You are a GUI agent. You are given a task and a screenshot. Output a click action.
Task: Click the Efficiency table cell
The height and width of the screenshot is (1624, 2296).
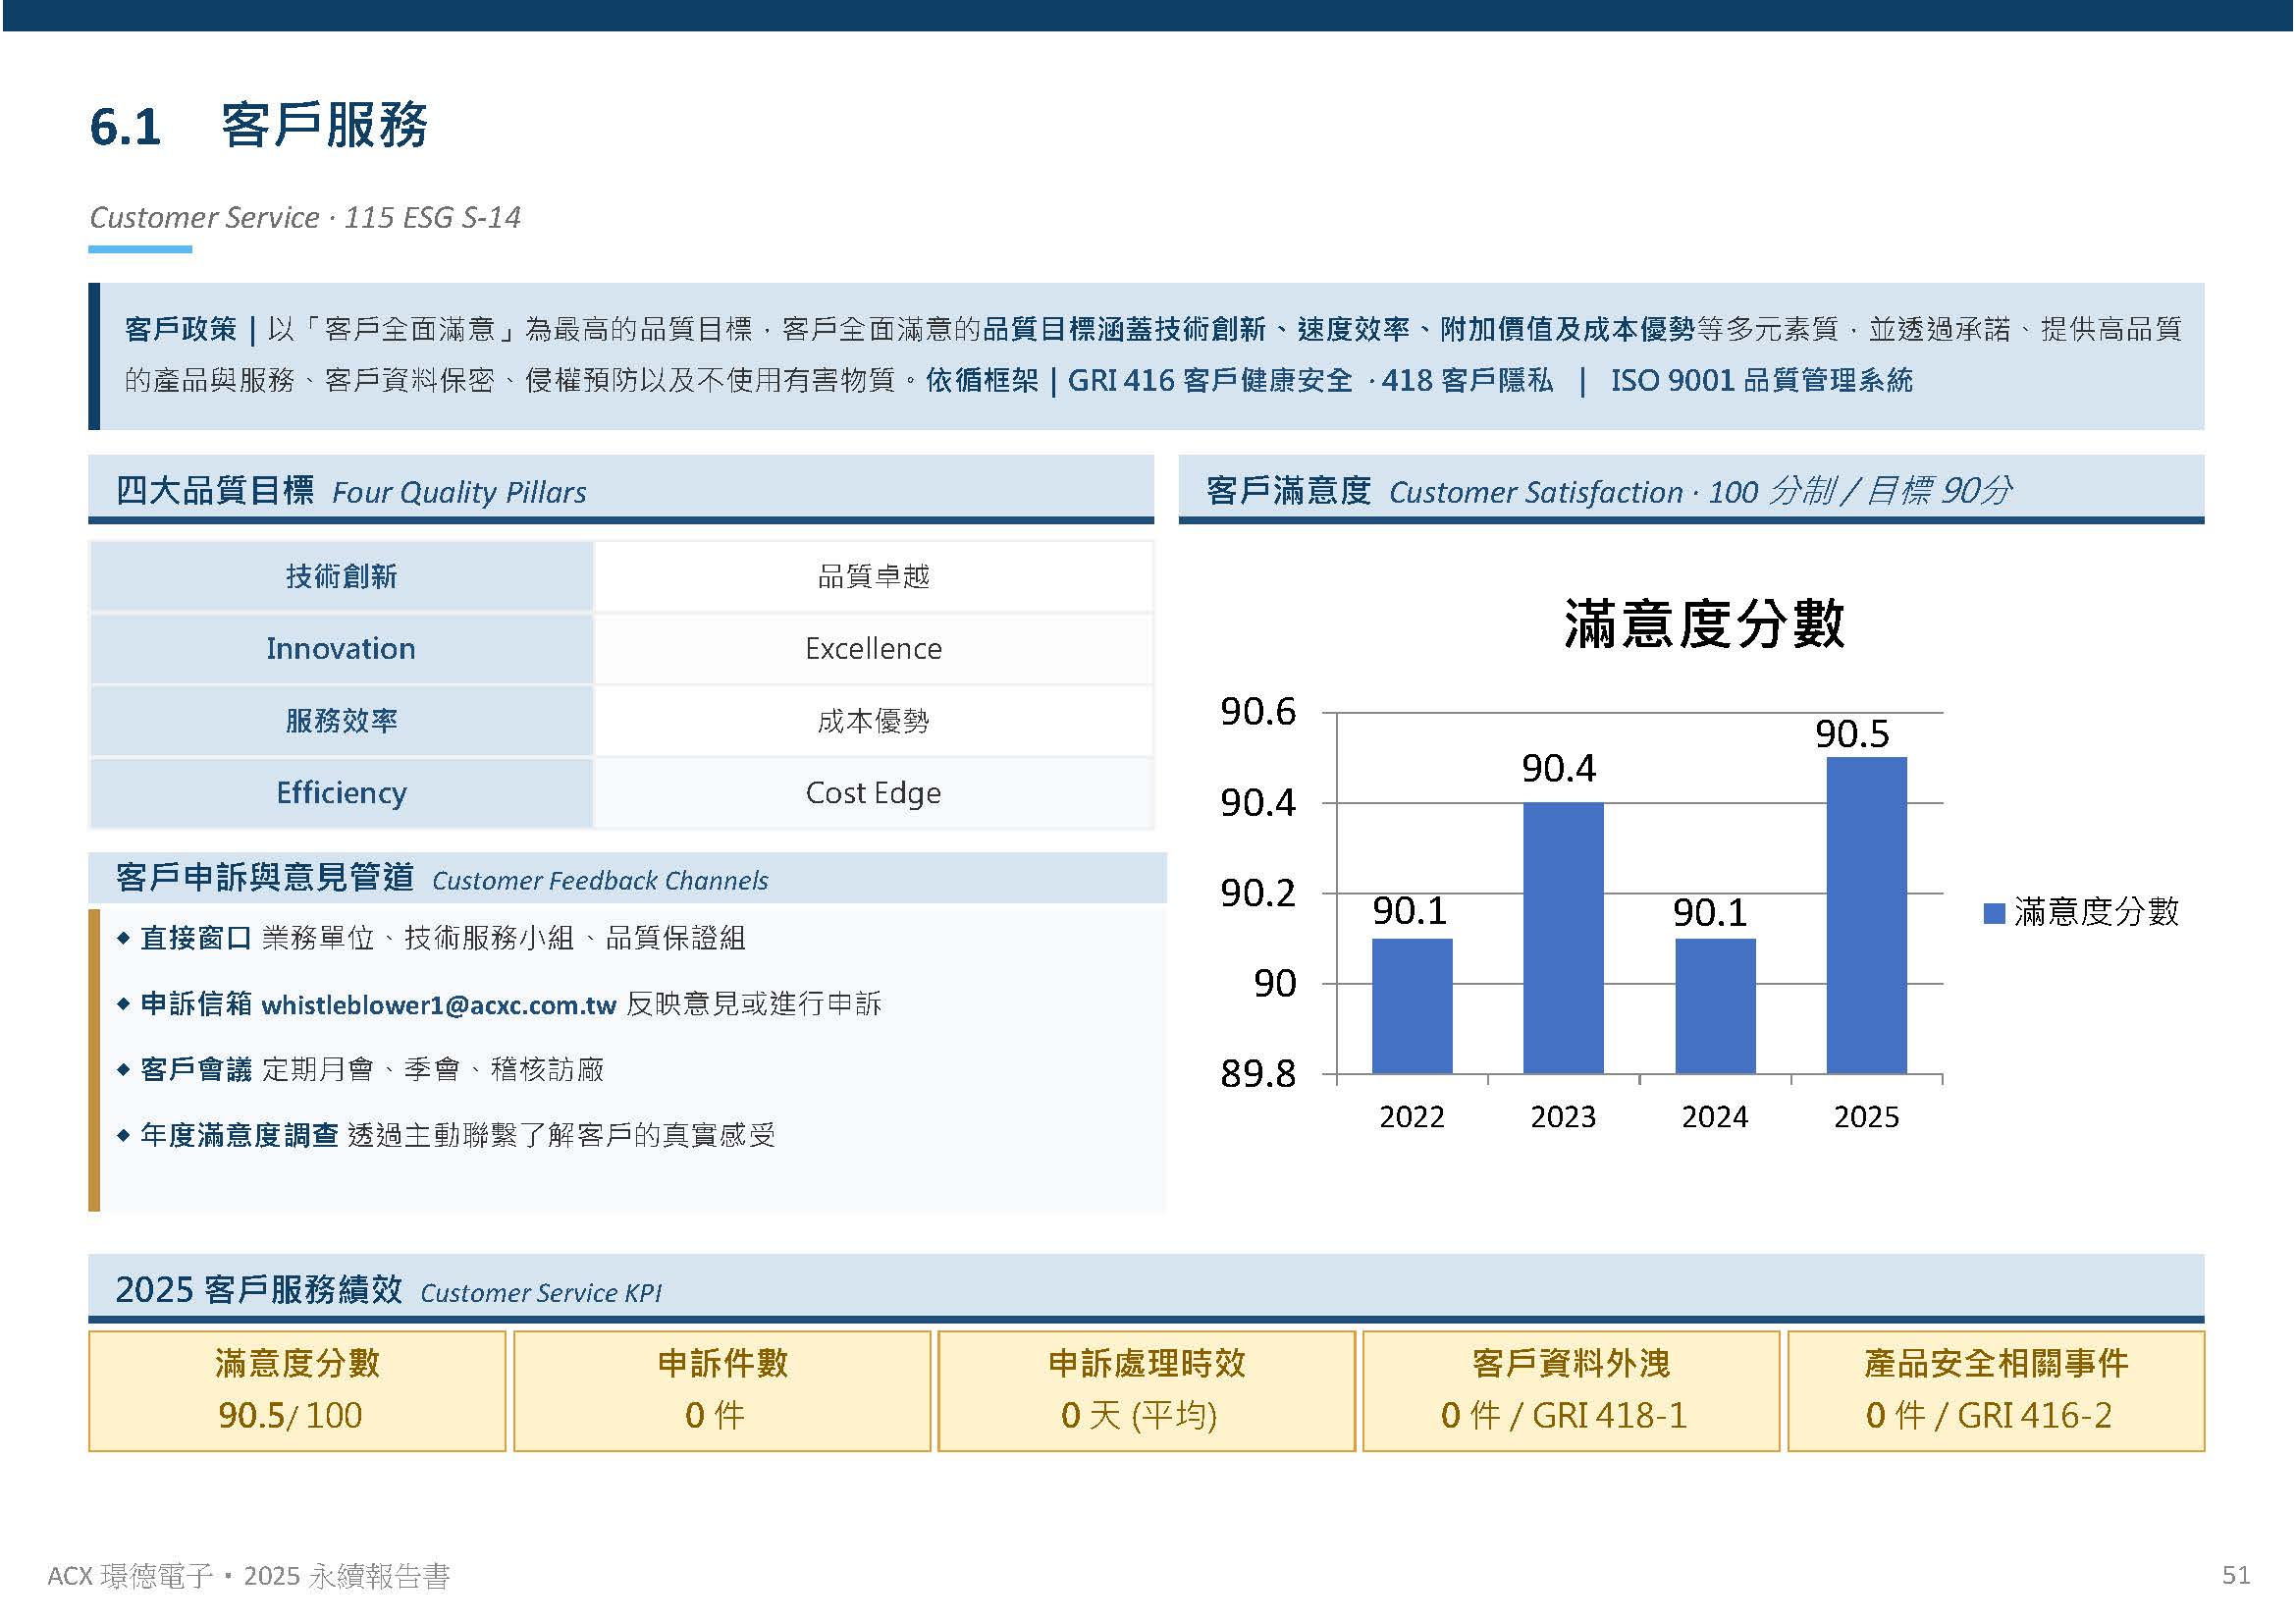[x=341, y=792]
